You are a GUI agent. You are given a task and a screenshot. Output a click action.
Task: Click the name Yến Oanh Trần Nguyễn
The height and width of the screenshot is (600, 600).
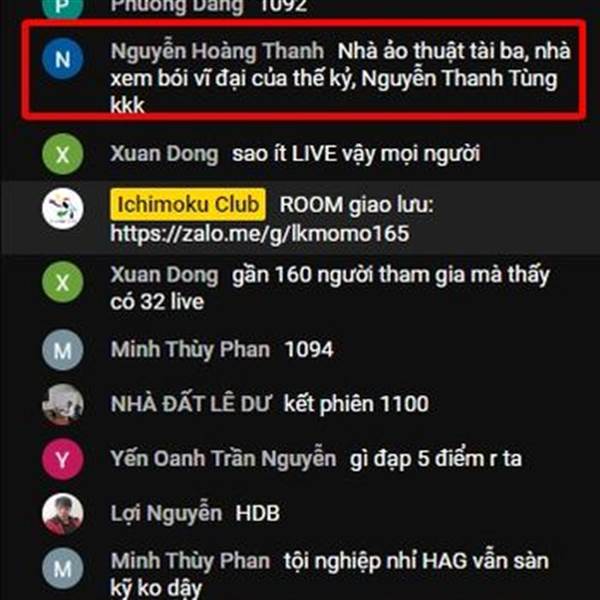click(x=223, y=458)
